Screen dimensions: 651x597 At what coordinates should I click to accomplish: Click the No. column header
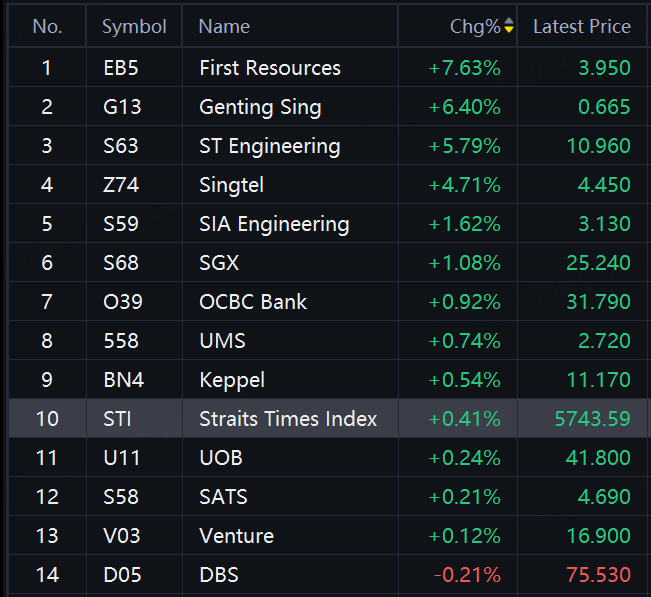47,27
